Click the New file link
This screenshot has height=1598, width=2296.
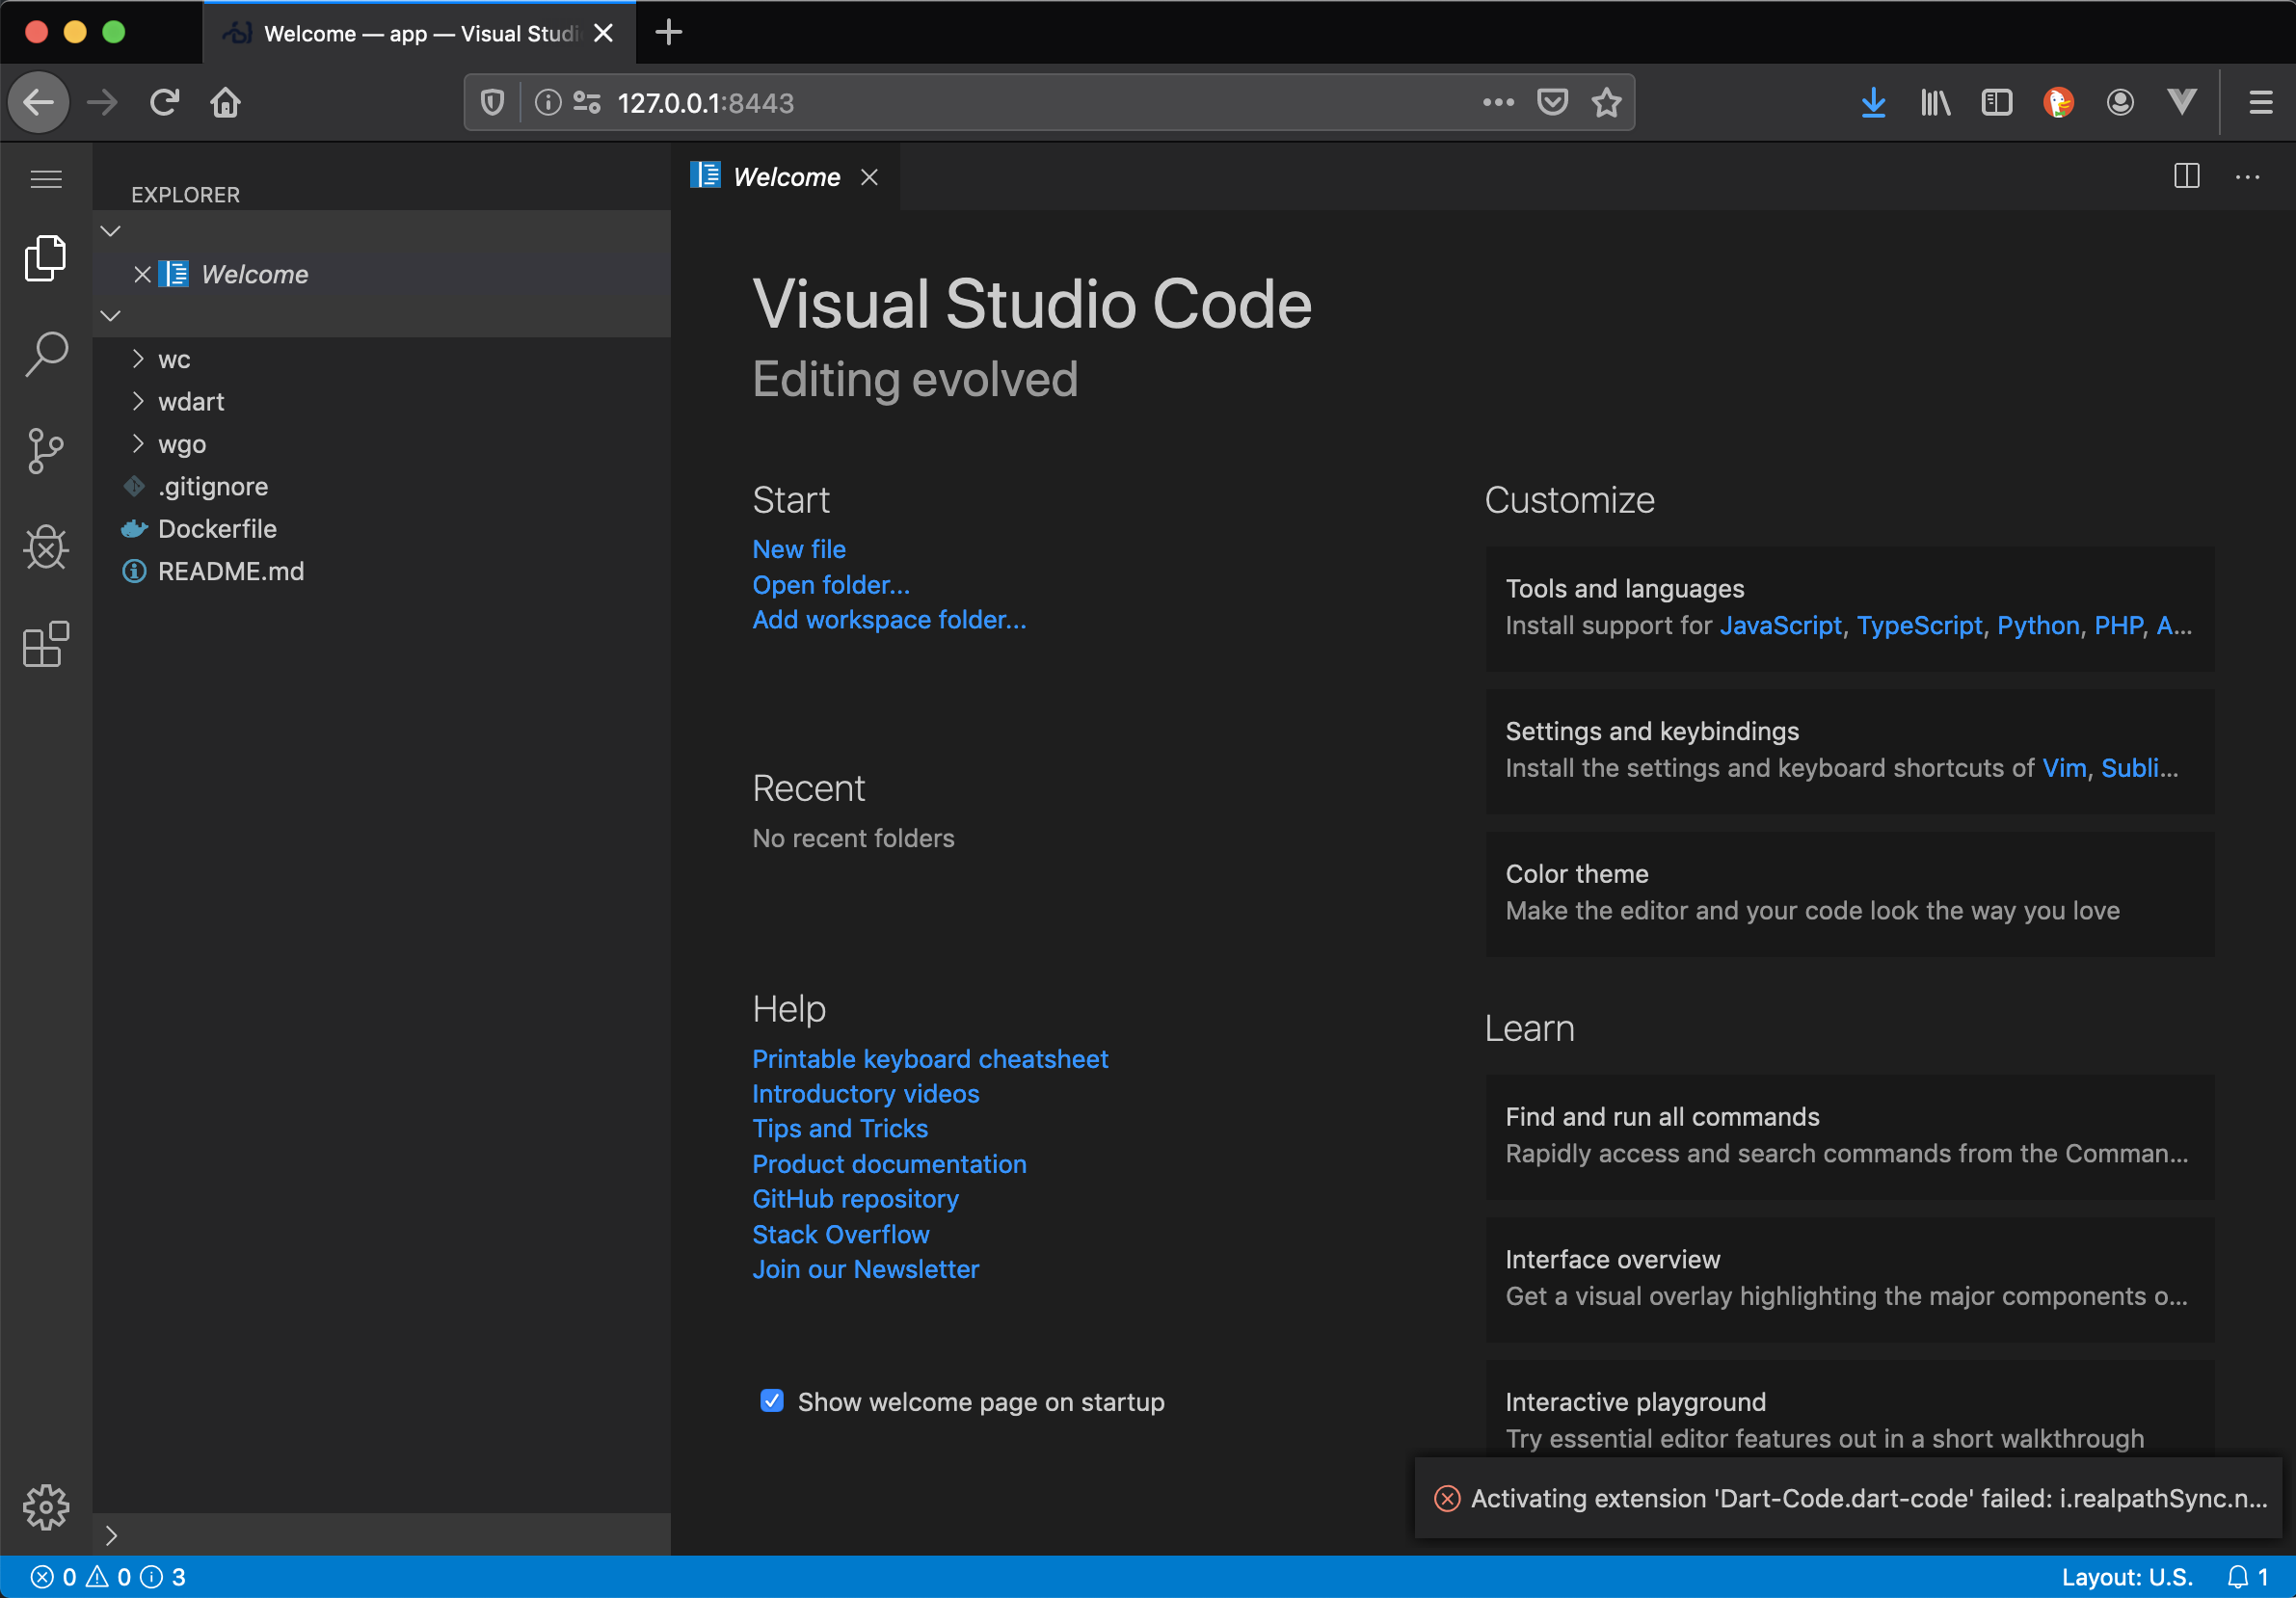point(799,549)
